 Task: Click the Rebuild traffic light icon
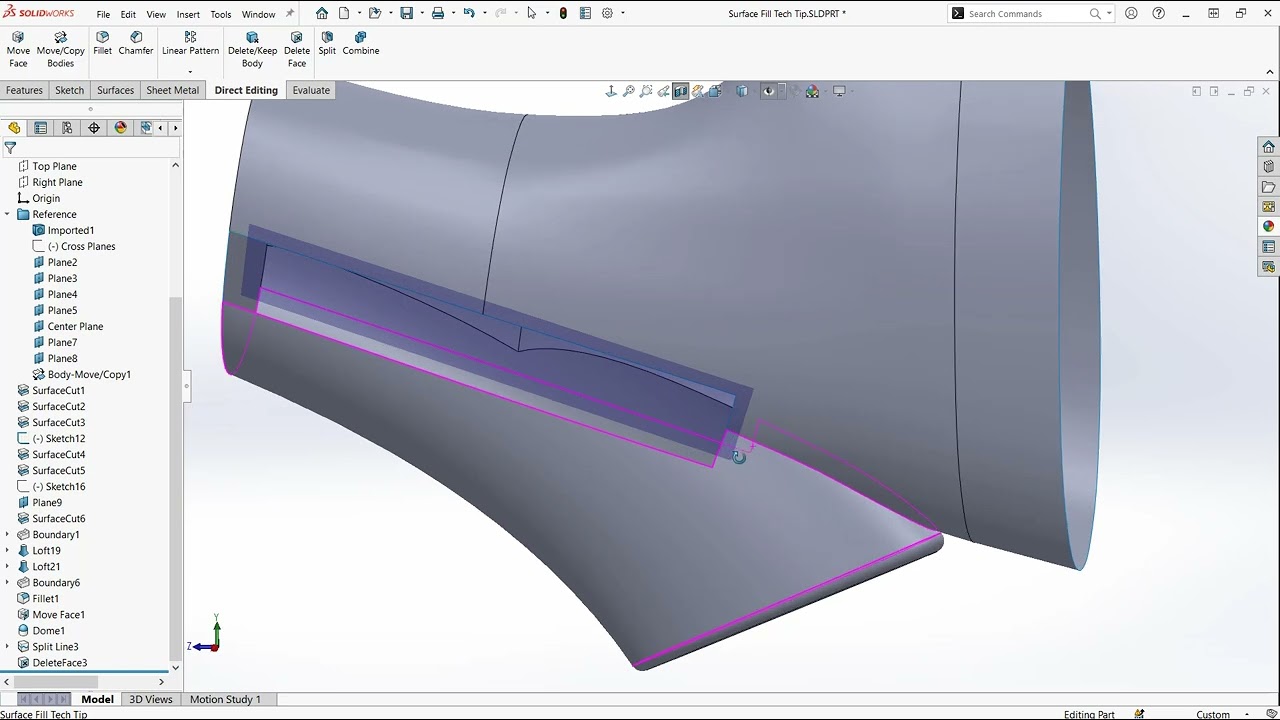[563, 13]
